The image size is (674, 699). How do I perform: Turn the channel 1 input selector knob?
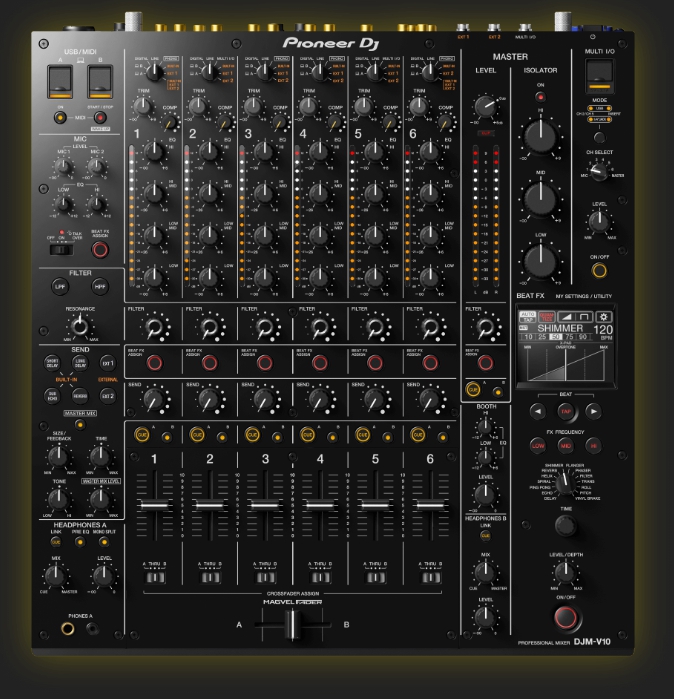pos(154,72)
